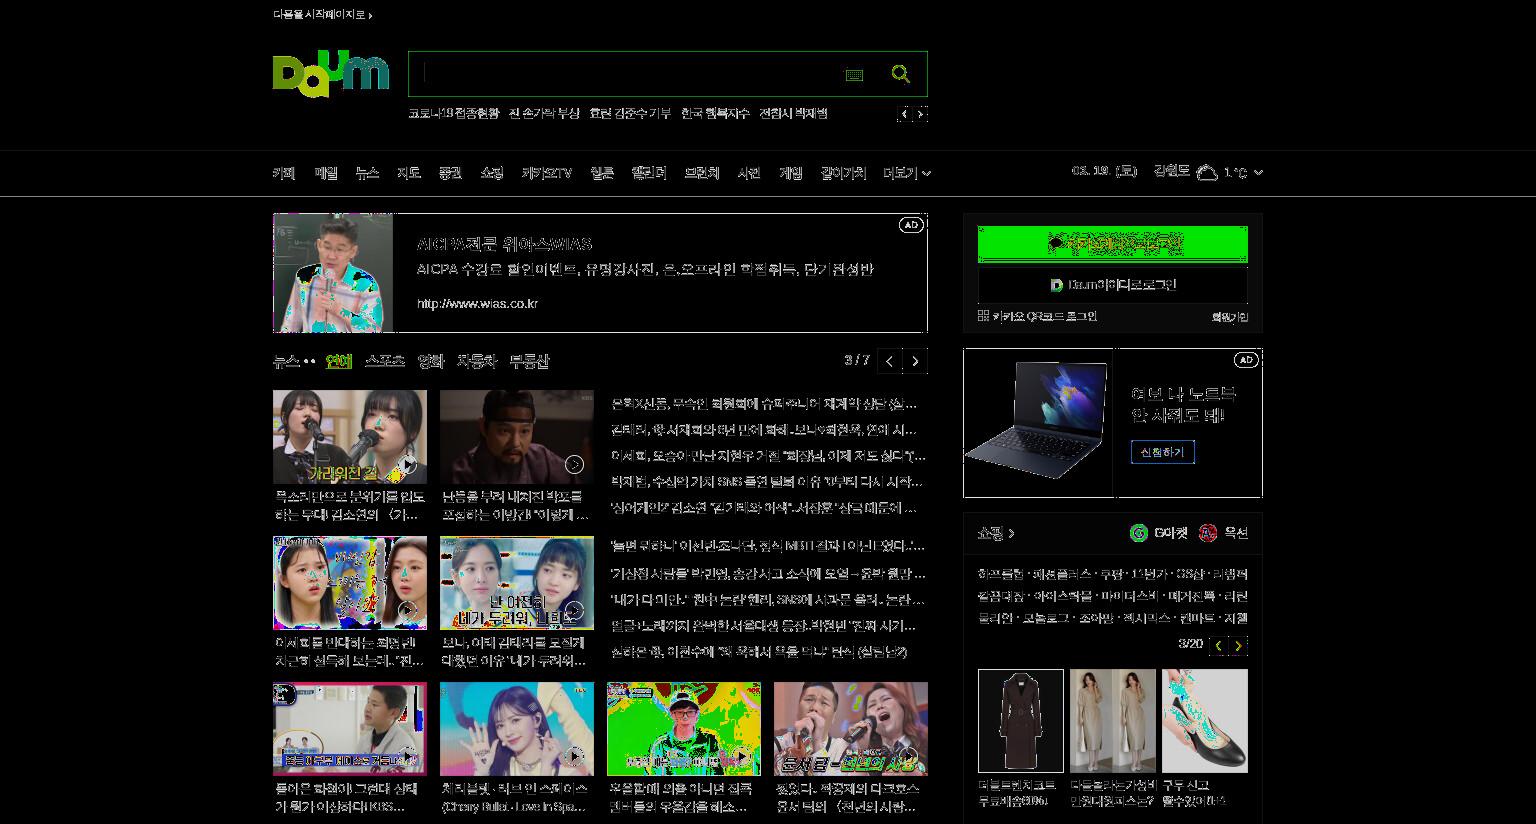Open the 사전 menu item
The height and width of the screenshot is (824, 1536).
pos(749,173)
